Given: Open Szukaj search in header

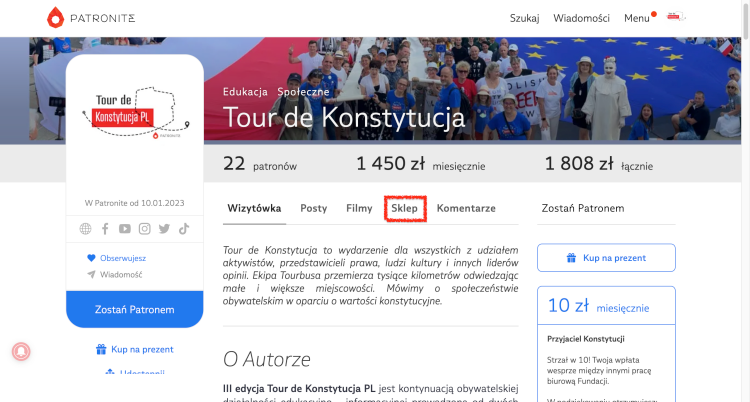Looking at the screenshot, I should pos(525,18).
